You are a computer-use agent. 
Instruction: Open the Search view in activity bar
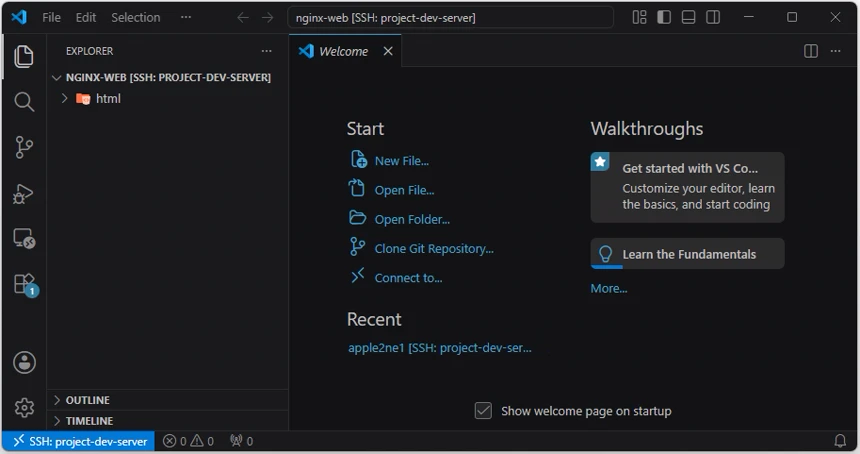24,101
